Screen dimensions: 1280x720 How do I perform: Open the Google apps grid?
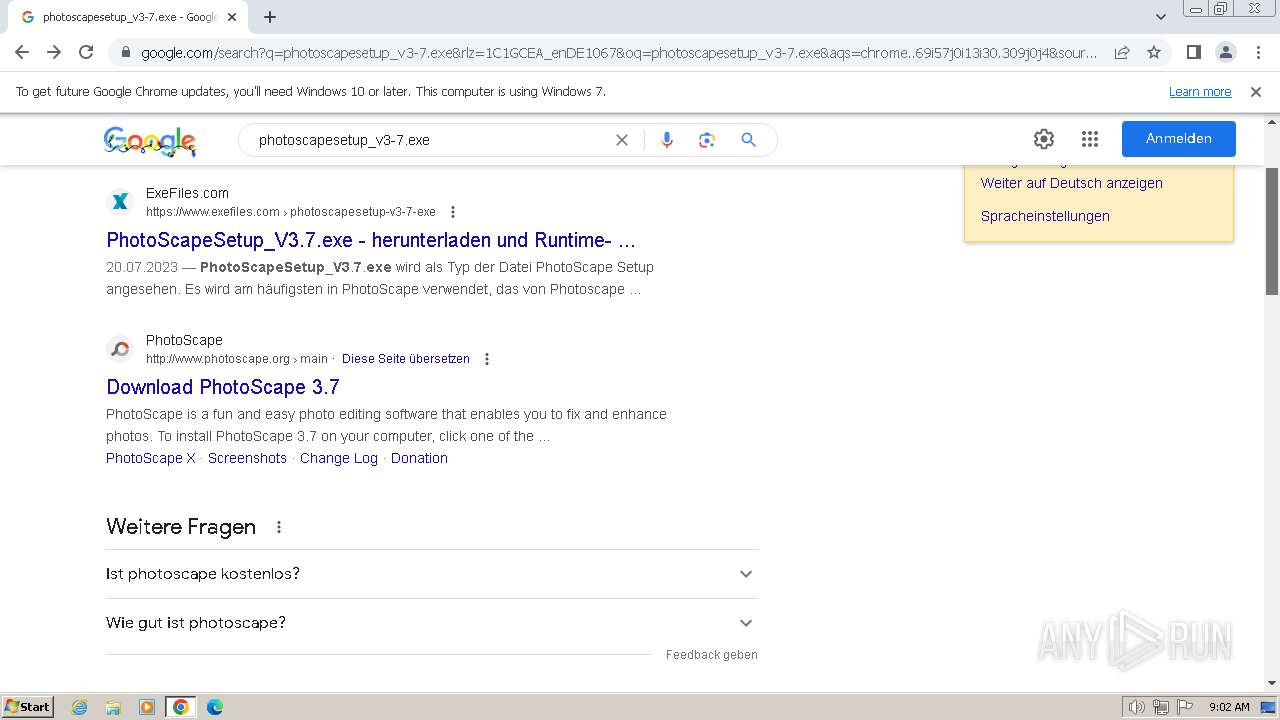(1090, 139)
